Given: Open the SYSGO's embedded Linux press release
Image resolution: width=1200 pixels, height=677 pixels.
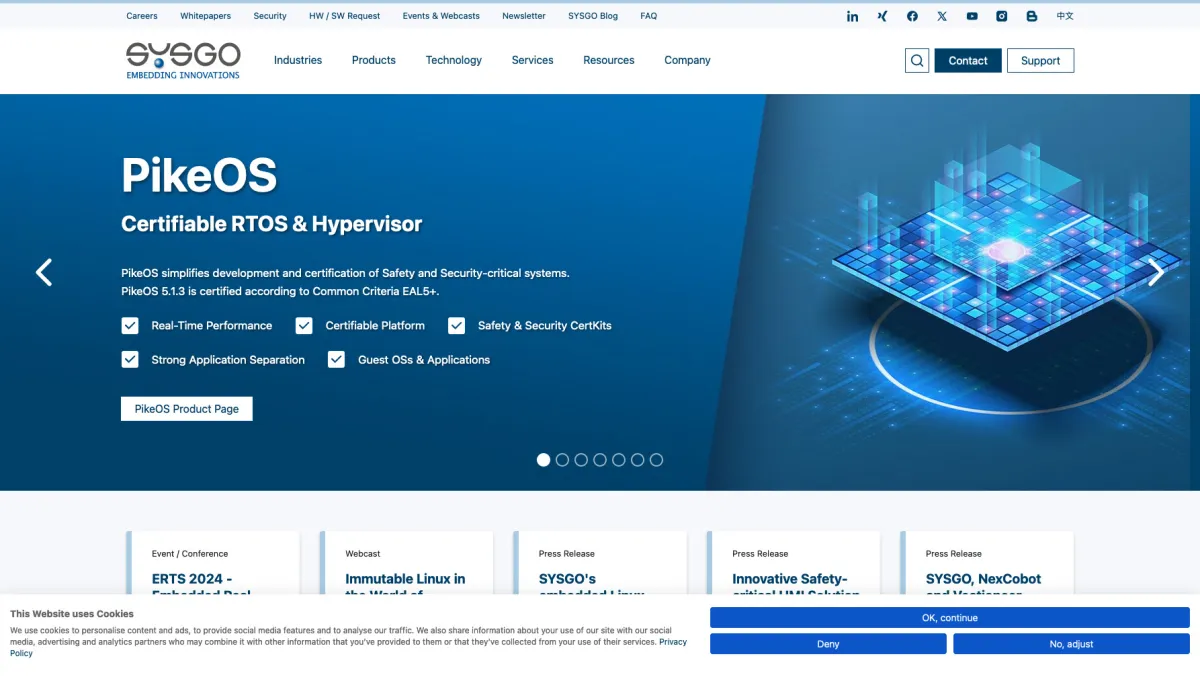Looking at the screenshot, I should pos(601,565).
